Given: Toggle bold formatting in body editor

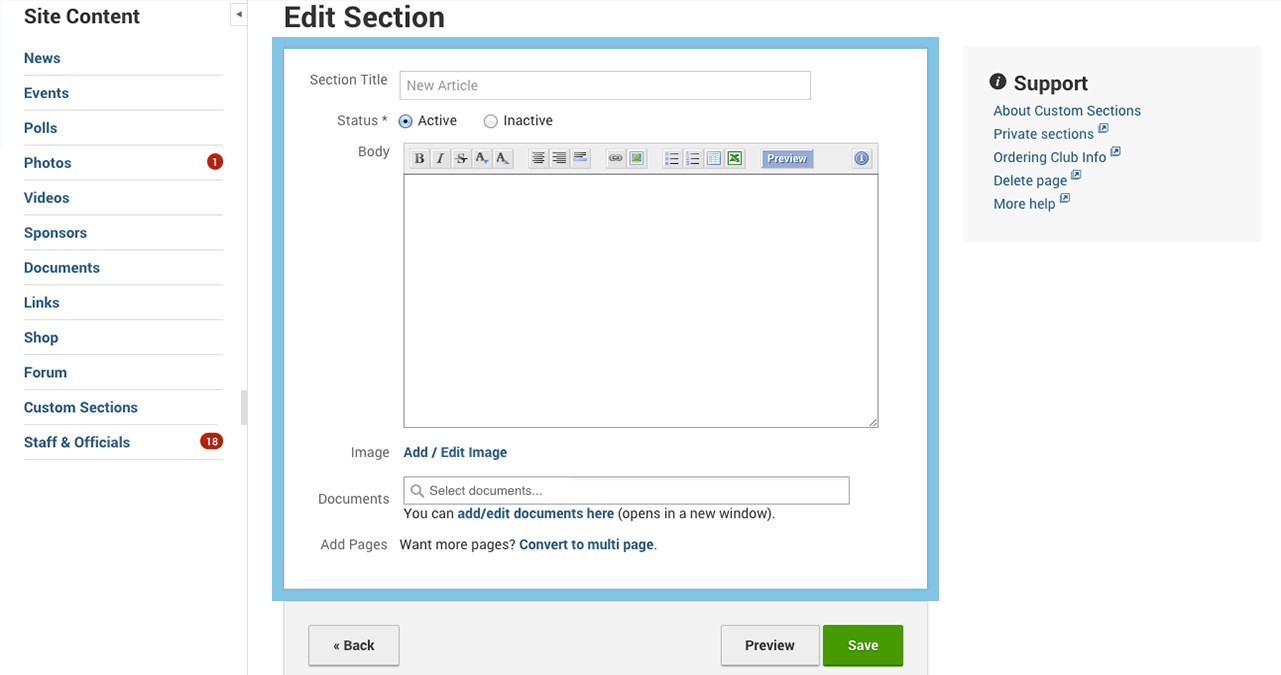Looking at the screenshot, I should (x=419, y=159).
